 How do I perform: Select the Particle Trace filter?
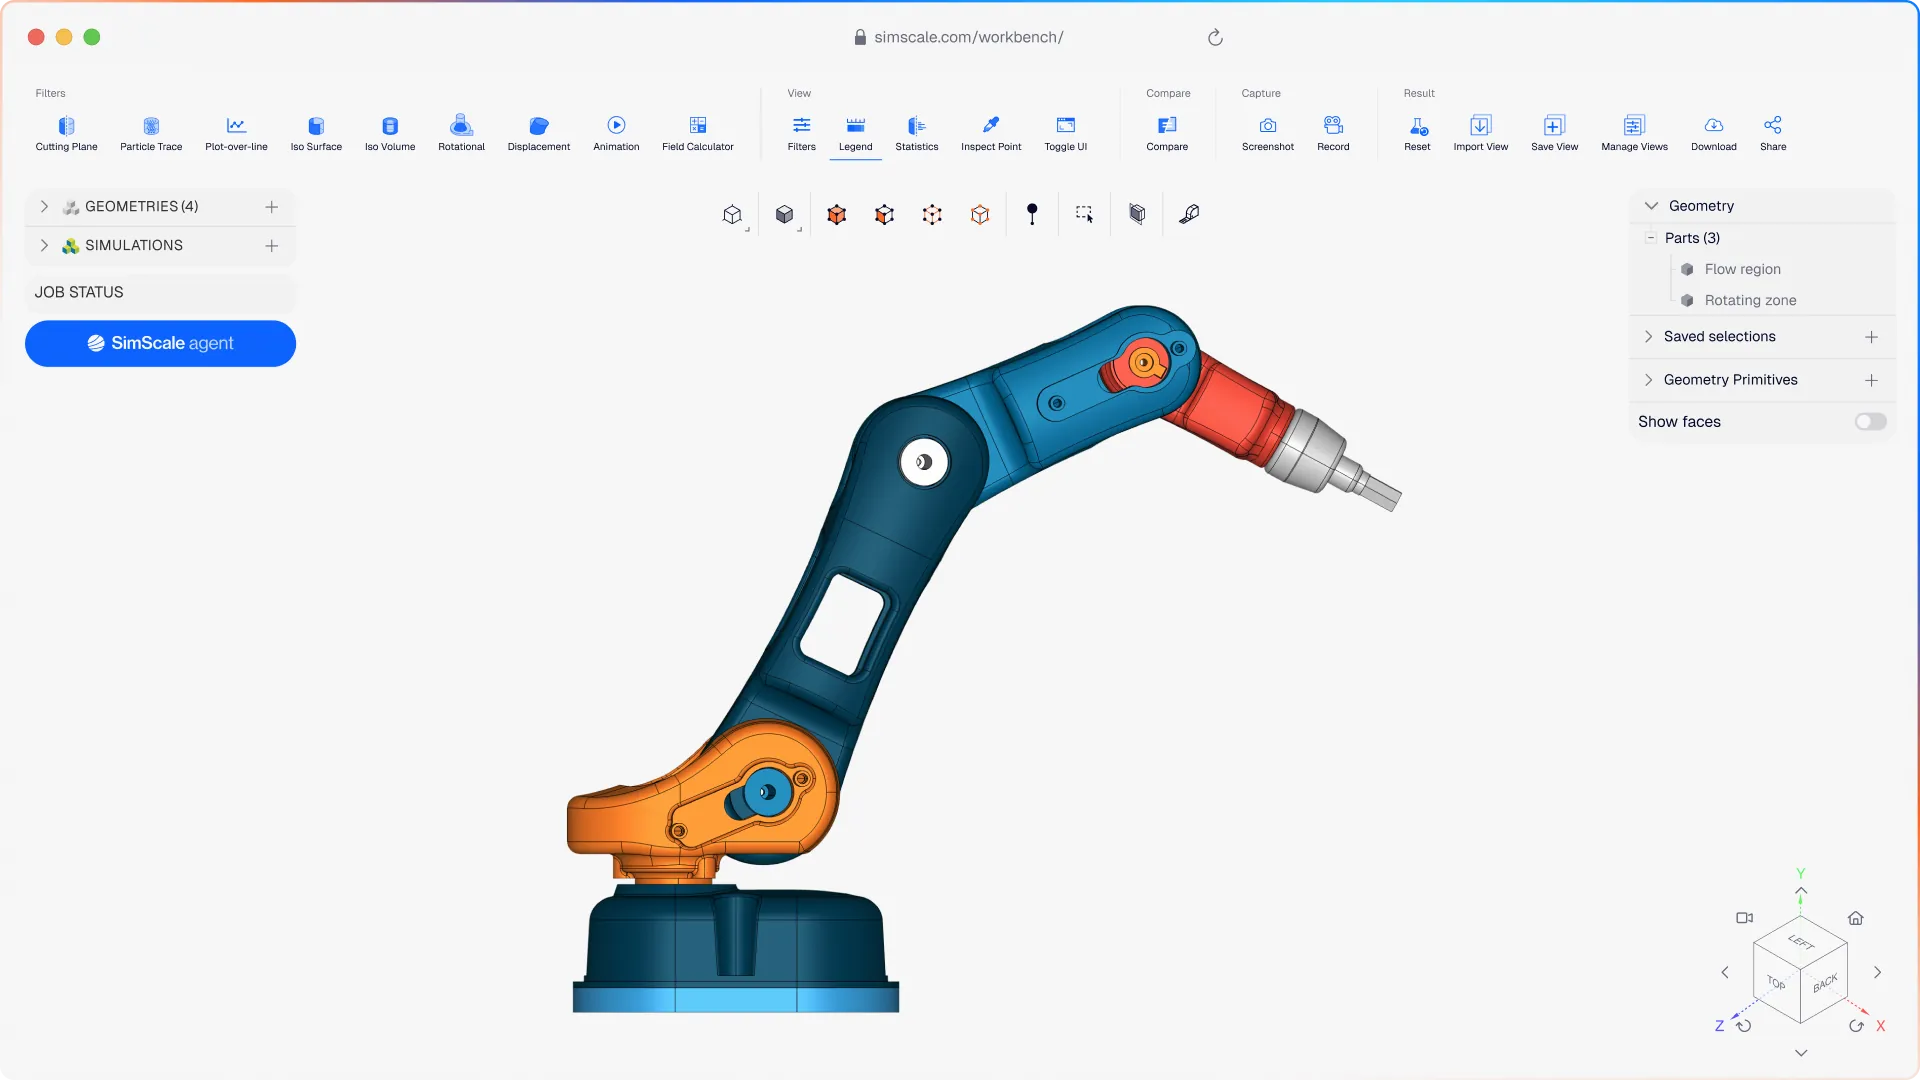coord(151,133)
